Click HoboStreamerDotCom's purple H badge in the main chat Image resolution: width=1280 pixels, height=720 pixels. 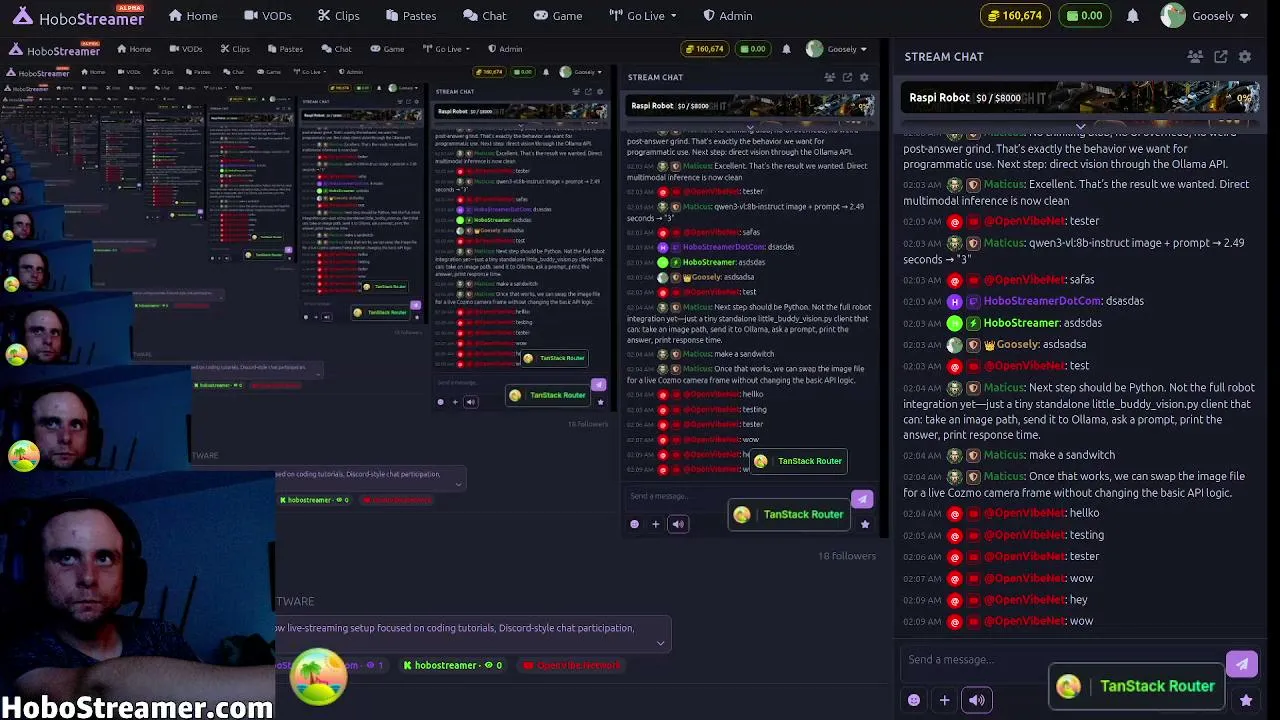[x=955, y=301]
